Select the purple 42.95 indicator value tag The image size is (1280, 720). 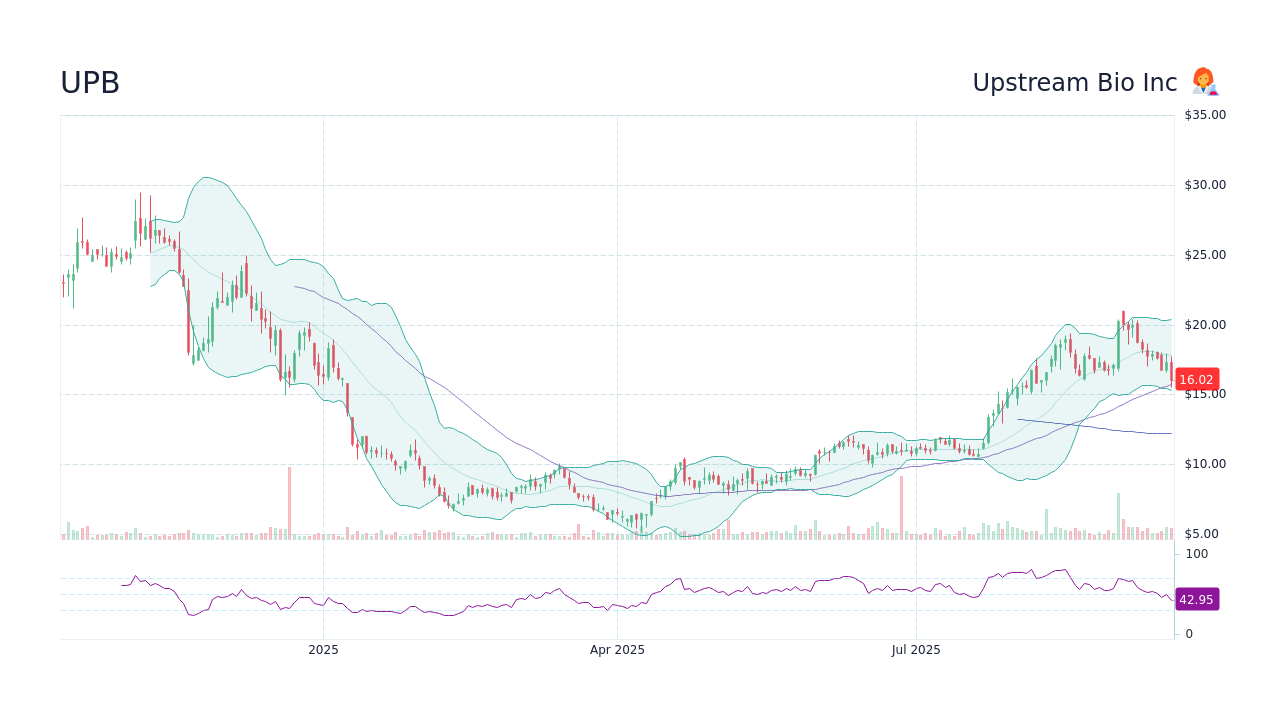[1195, 599]
